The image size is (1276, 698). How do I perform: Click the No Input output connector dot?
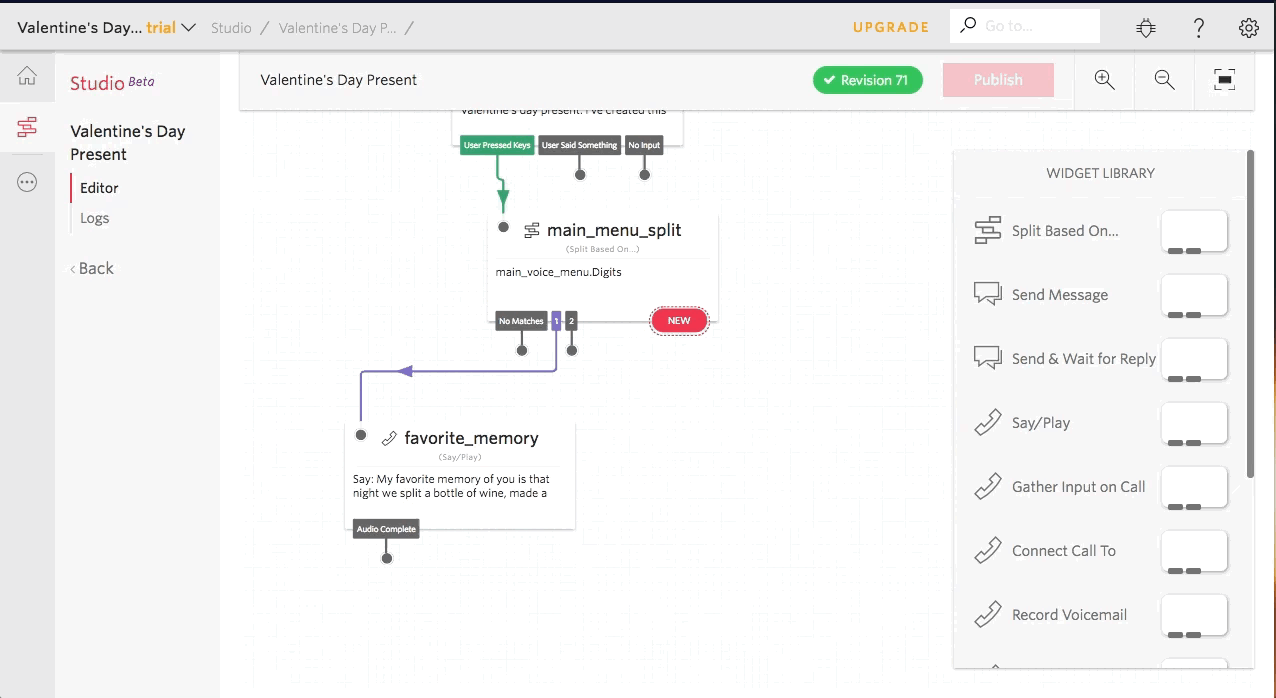click(644, 174)
